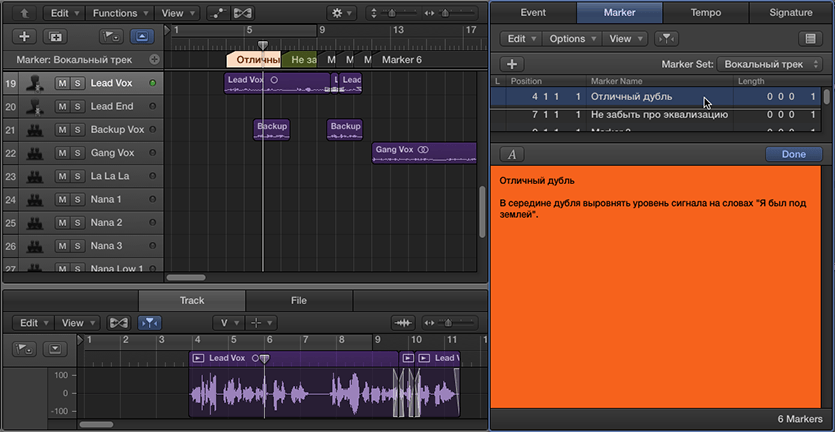Open the left-click tool menu labeled V
The width and height of the screenshot is (835, 432).
pyautogui.click(x=228, y=323)
